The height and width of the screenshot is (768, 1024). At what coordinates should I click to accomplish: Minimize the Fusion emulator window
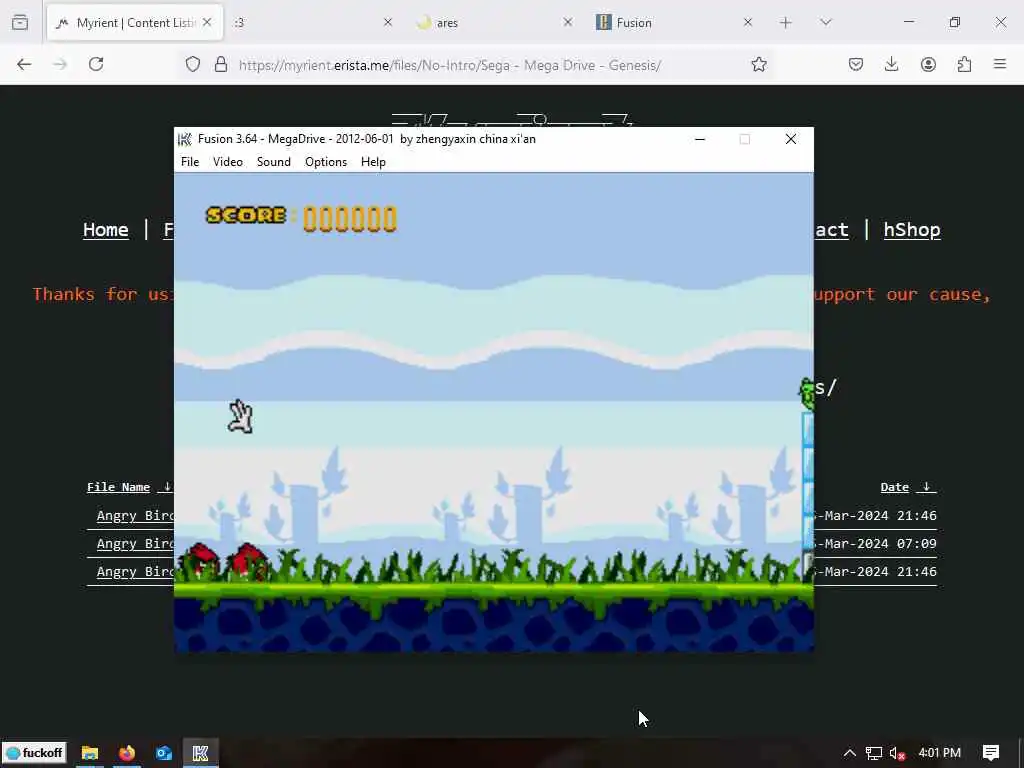pyautogui.click(x=700, y=139)
